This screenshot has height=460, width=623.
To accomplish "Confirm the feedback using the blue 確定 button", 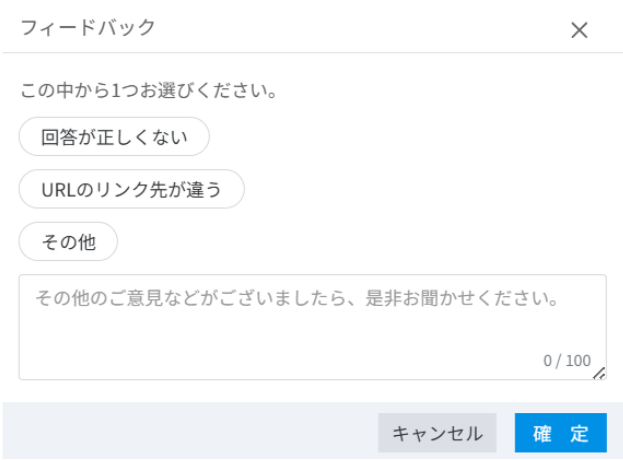I will [560, 433].
